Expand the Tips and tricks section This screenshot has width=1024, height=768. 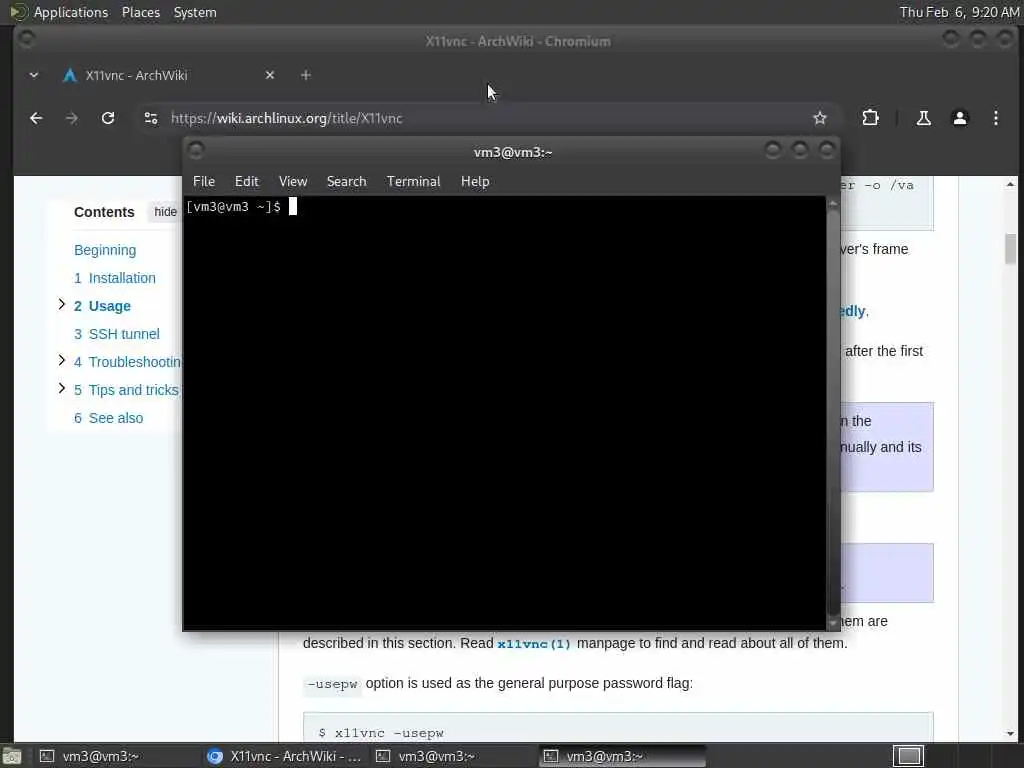(61, 388)
